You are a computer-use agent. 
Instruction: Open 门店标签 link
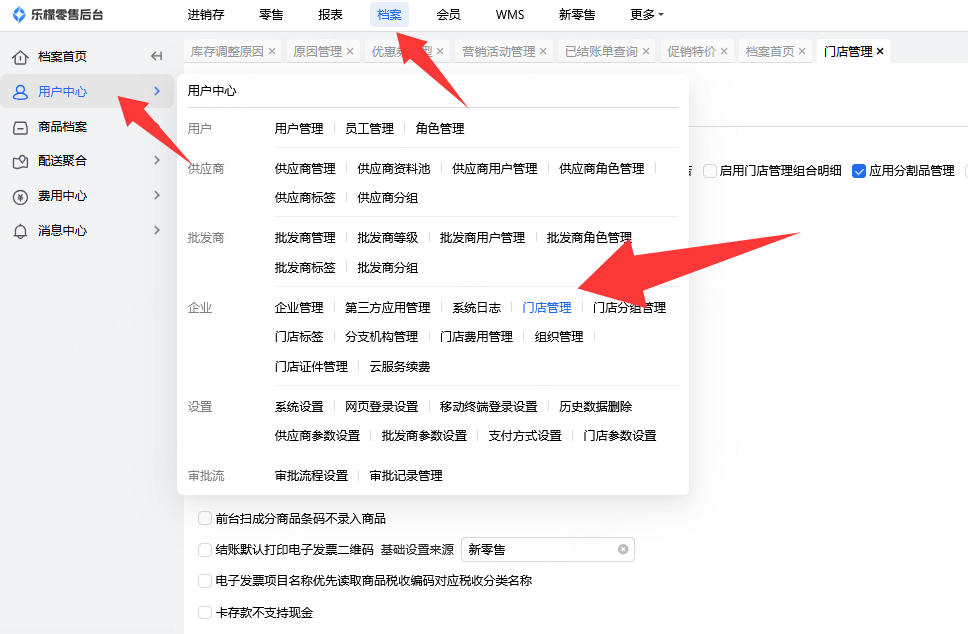pos(299,336)
